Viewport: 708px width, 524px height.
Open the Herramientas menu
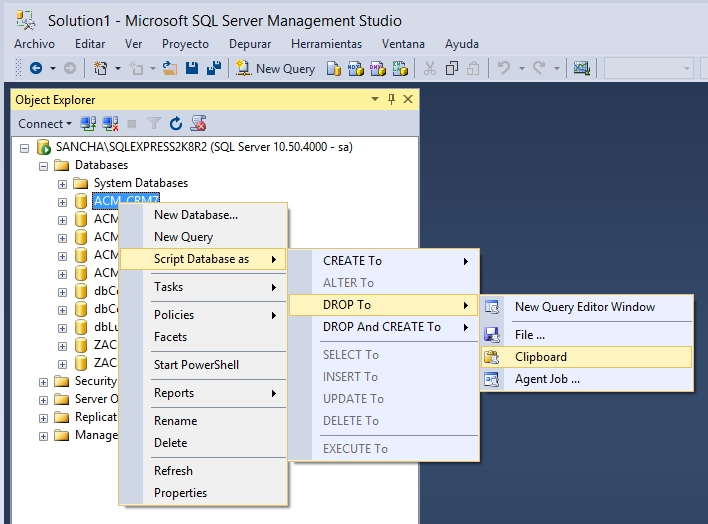(326, 44)
